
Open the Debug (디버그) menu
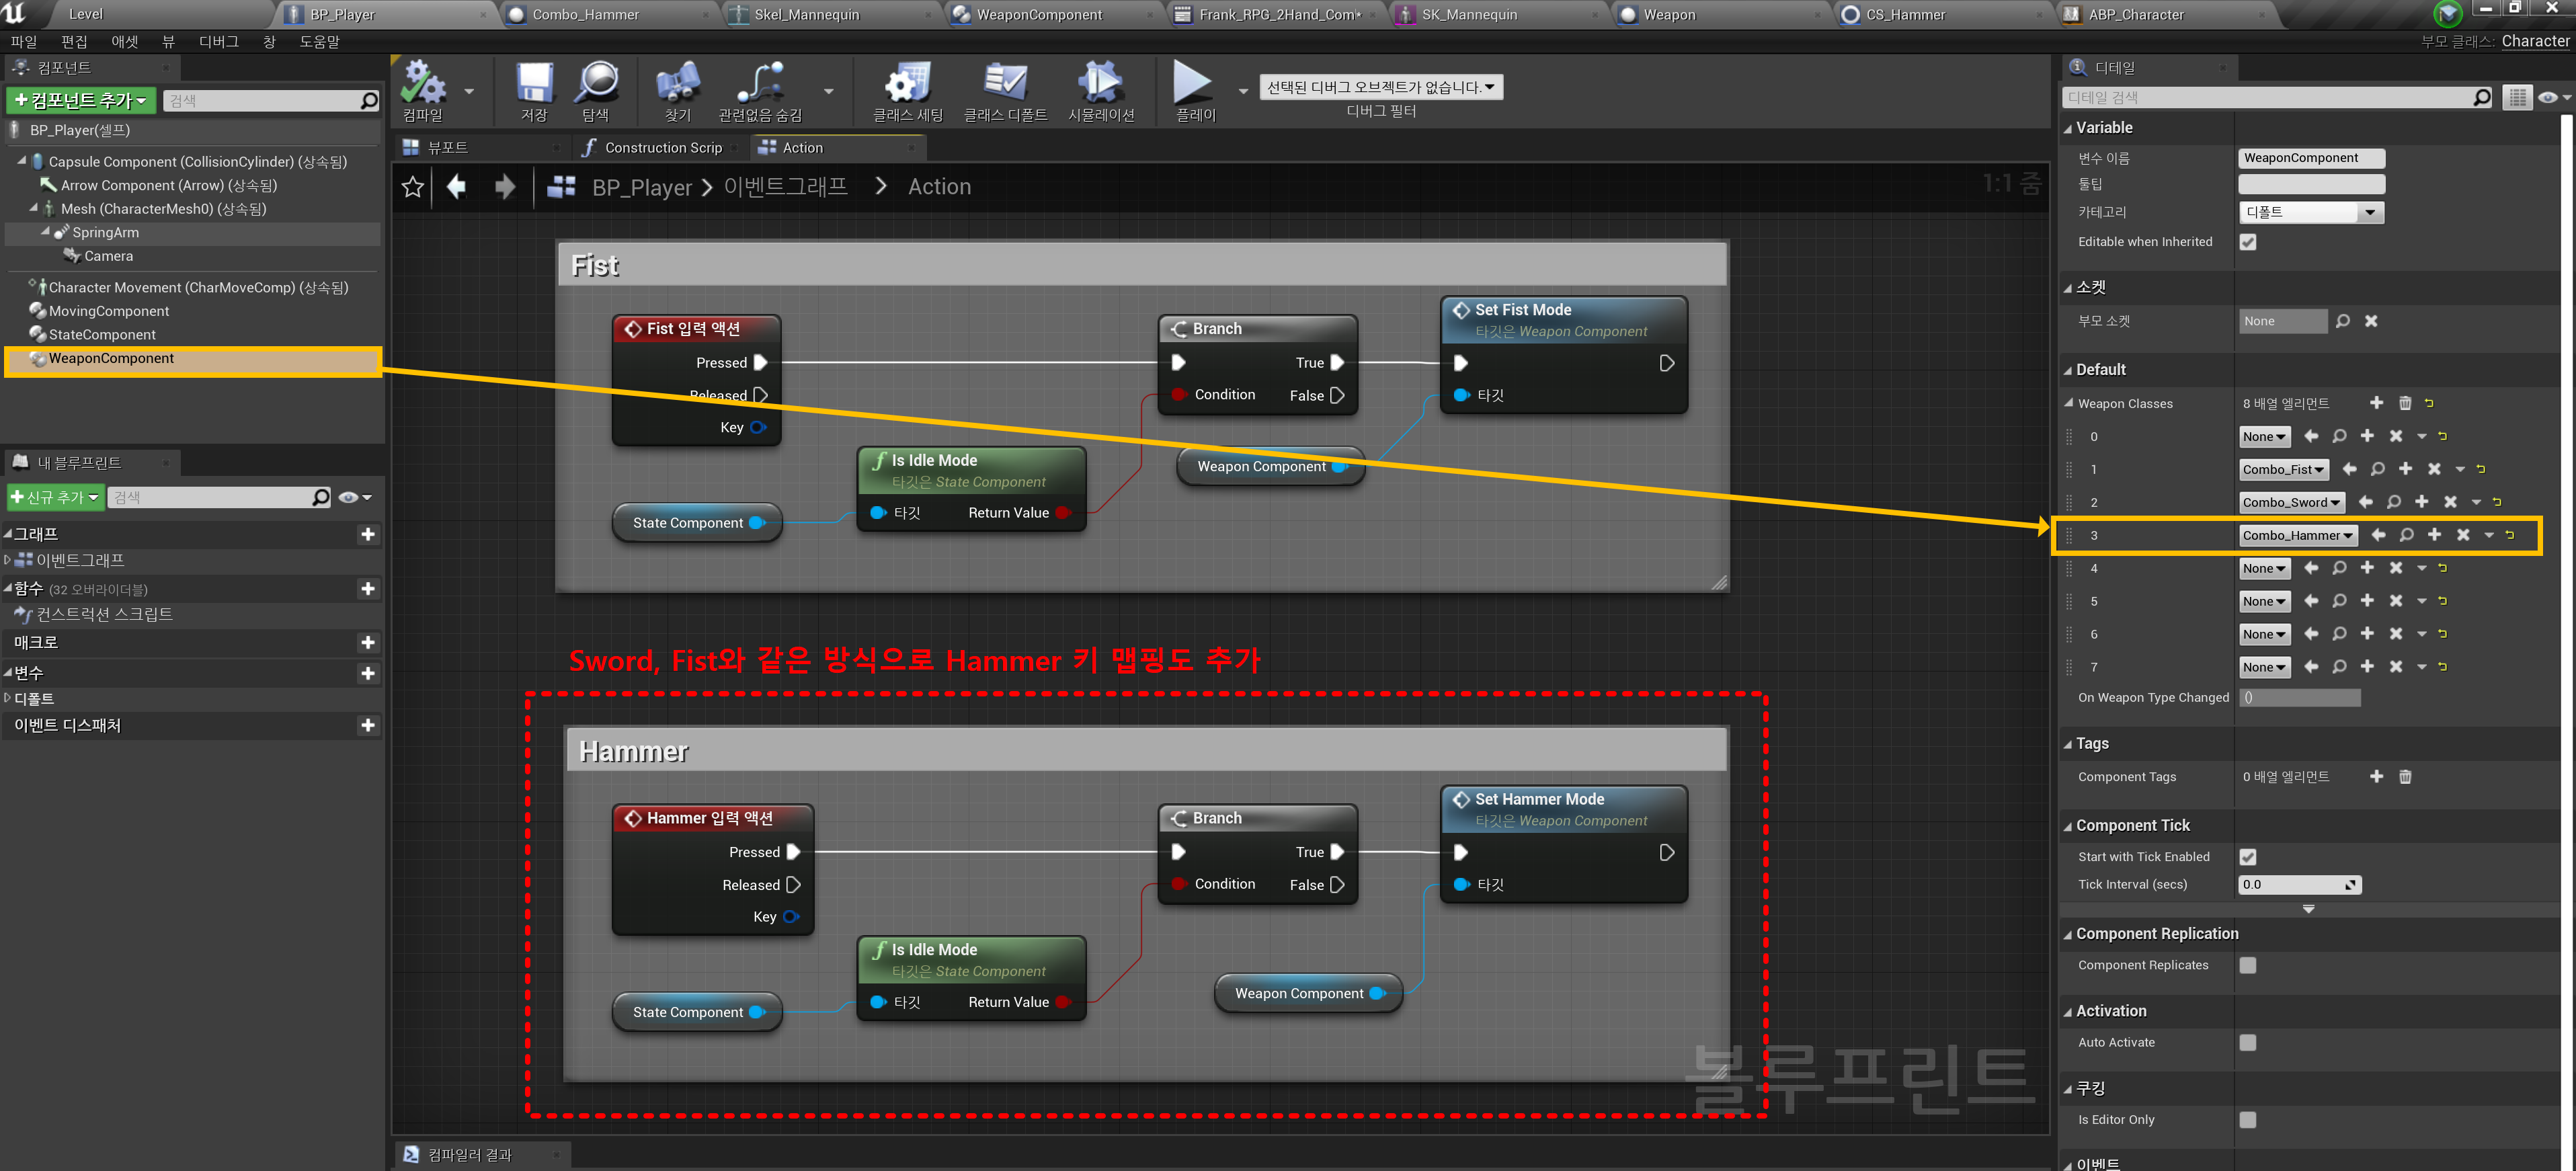click(218, 41)
